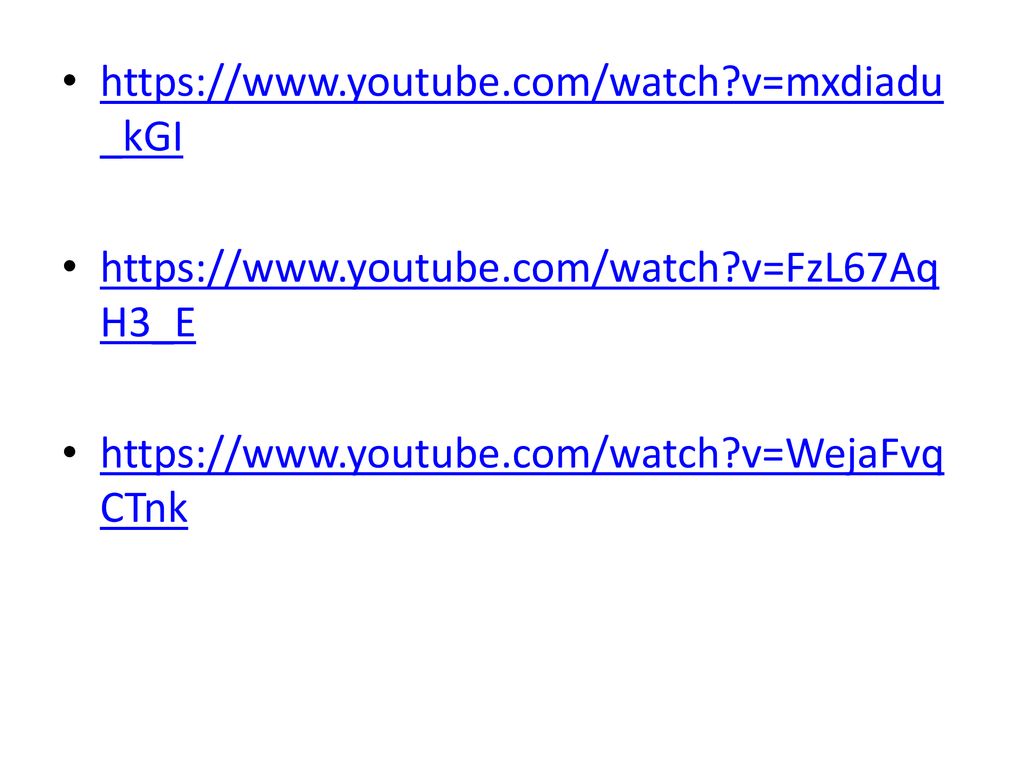
Task: Click the "CTnk" continuation of third link
Action: click(x=144, y=508)
